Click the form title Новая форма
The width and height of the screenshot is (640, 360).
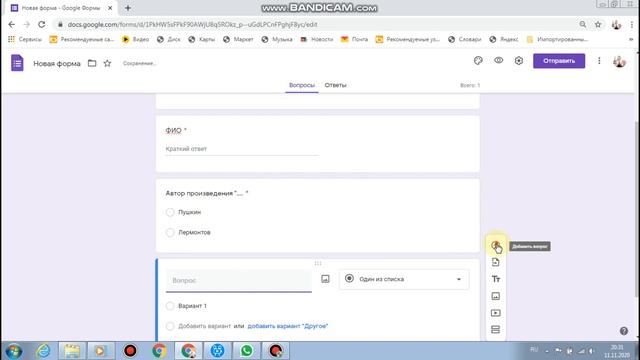(57, 63)
